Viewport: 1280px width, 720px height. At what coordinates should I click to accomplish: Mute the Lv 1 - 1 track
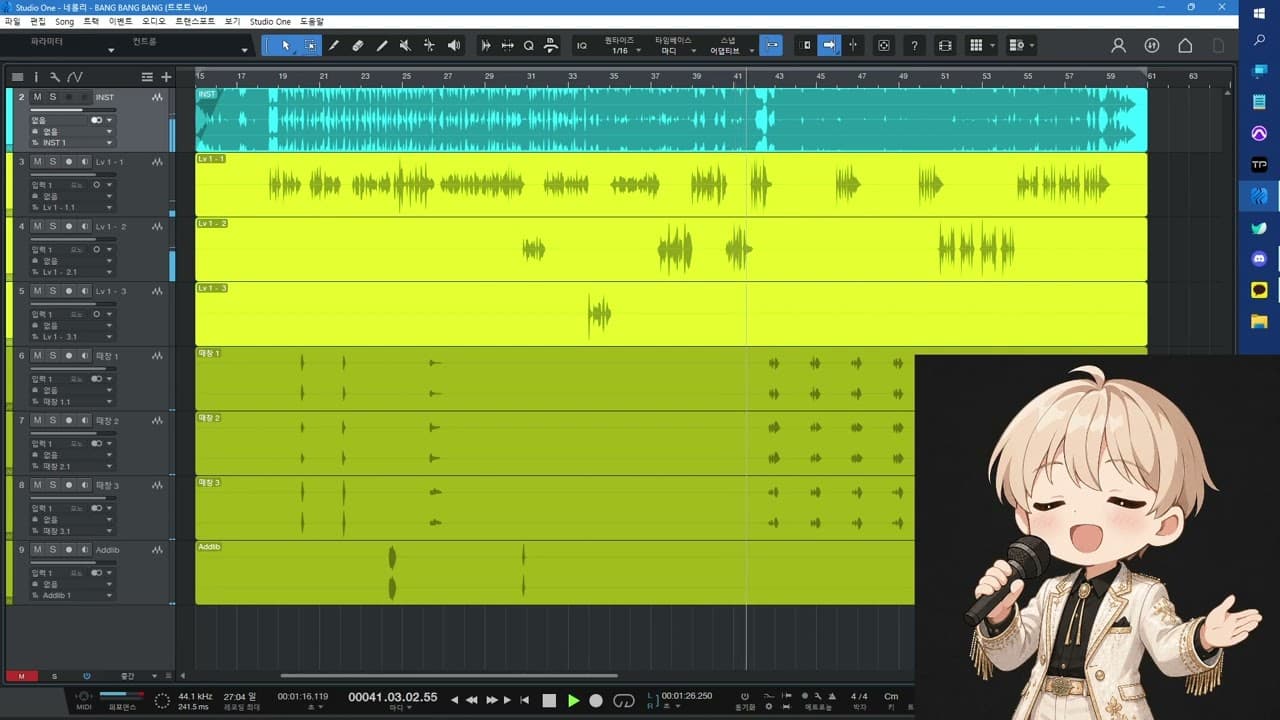click(37, 161)
